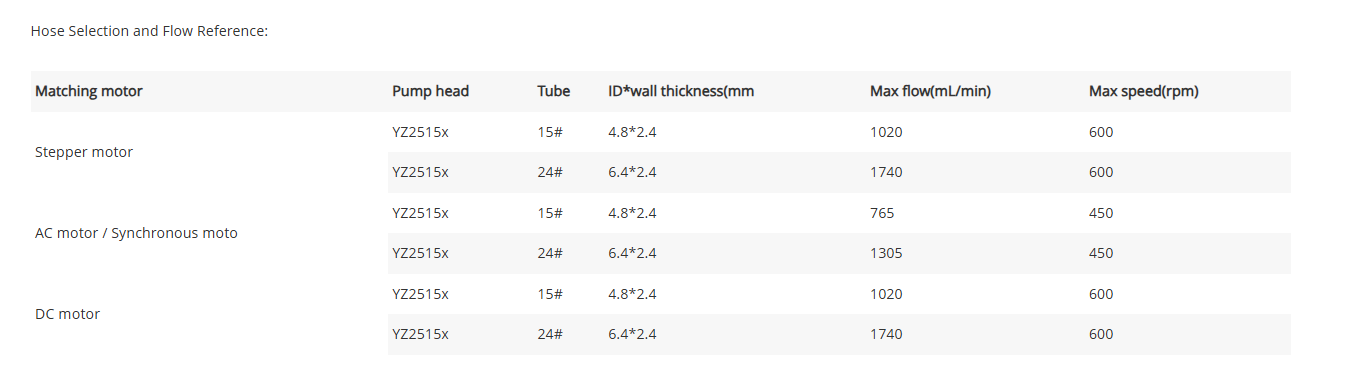Click the 'Max speed(rpm)' column header
The width and height of the screenshot is (1347, 379).
tap(1143, 91)
